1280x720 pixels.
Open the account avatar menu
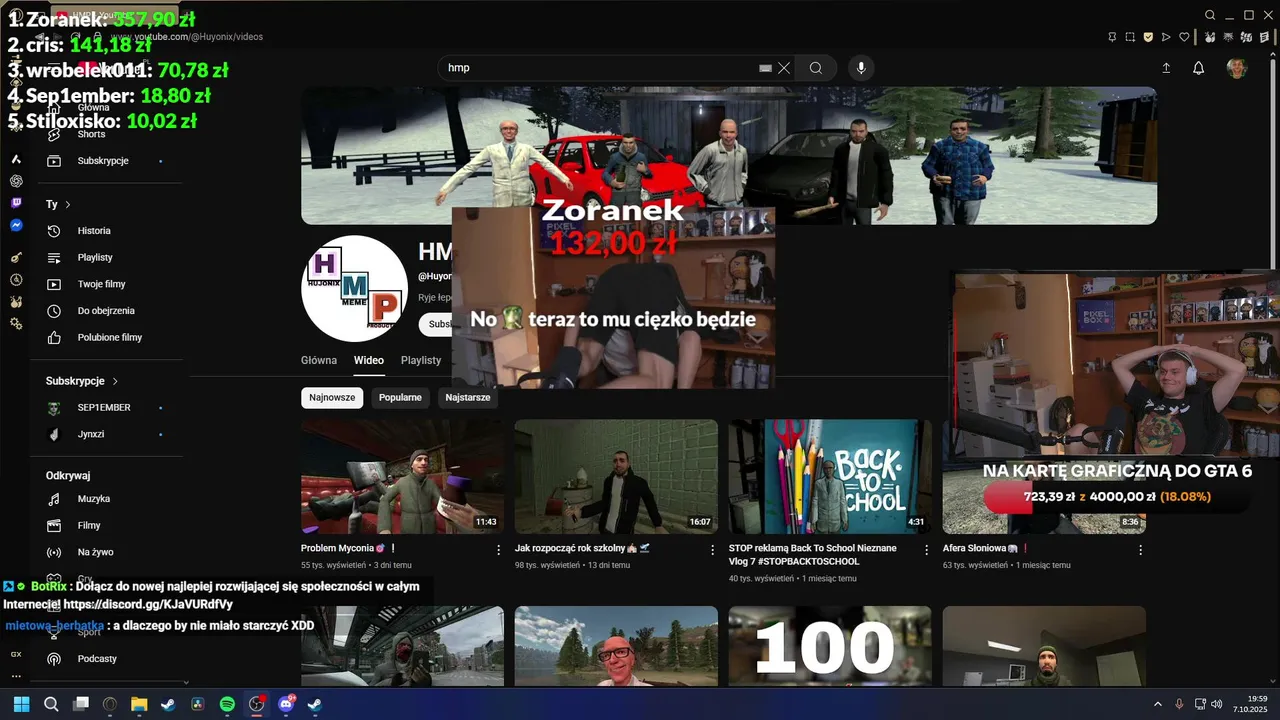(x=1237, y=68)
